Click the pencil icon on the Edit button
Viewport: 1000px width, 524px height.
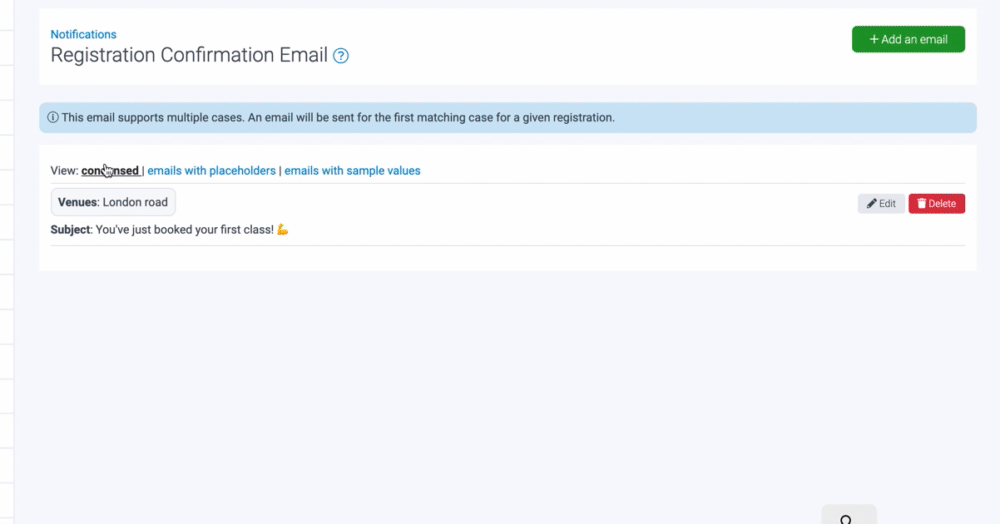(x=871, y=204)
